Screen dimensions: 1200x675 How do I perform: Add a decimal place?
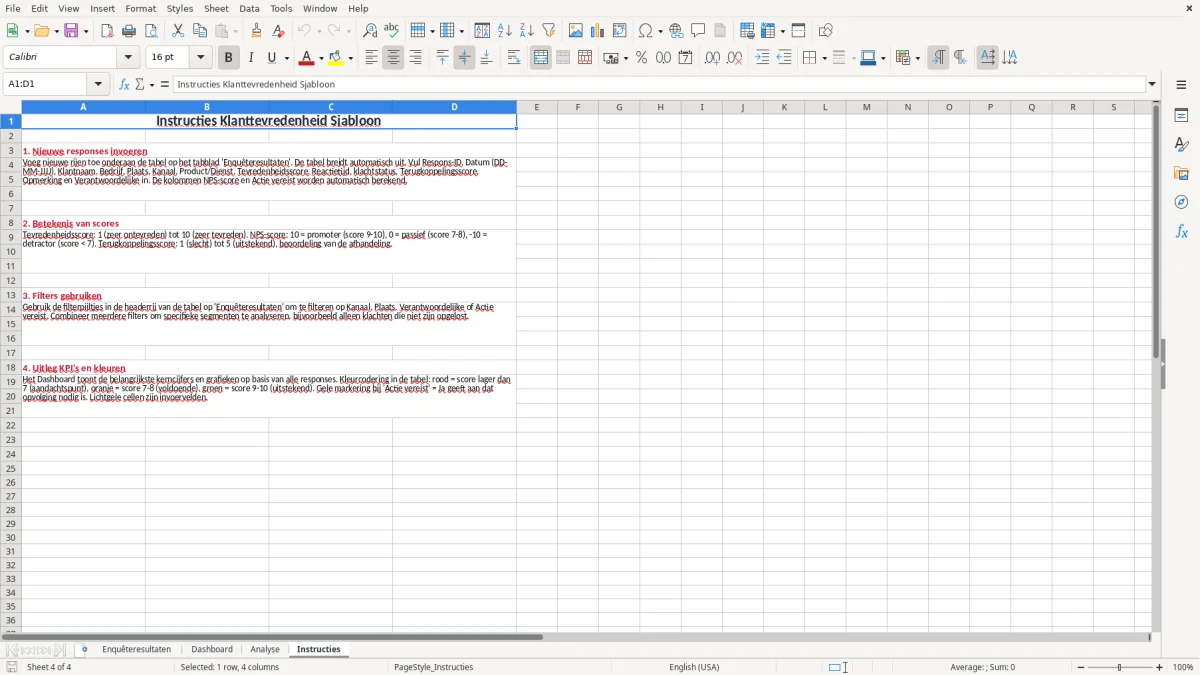point(713,58)
